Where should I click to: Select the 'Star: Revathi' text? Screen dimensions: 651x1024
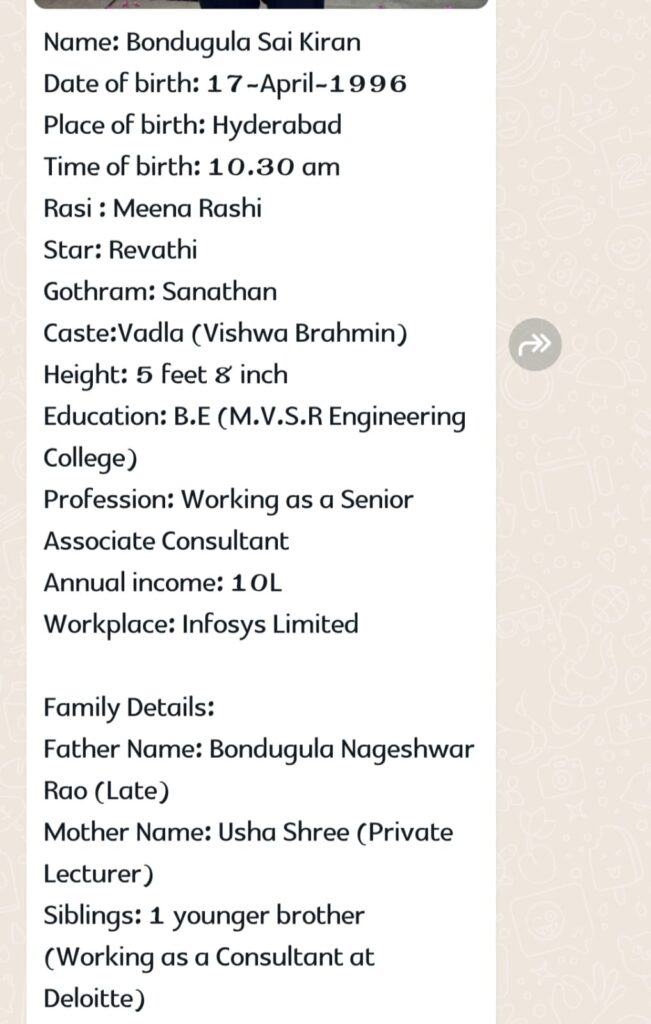[120, 250]
